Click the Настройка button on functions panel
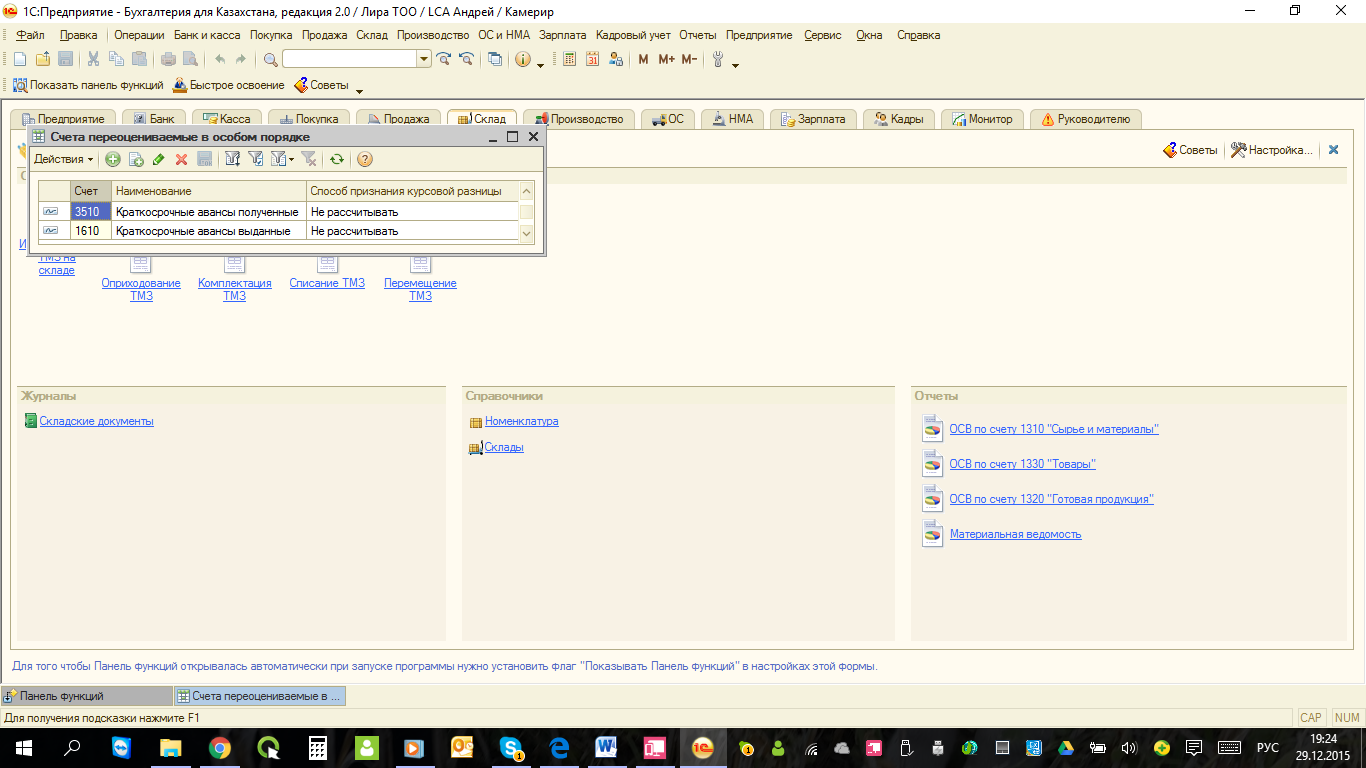Viewport: 1366px width, 768px height. tap(1270, 150)
